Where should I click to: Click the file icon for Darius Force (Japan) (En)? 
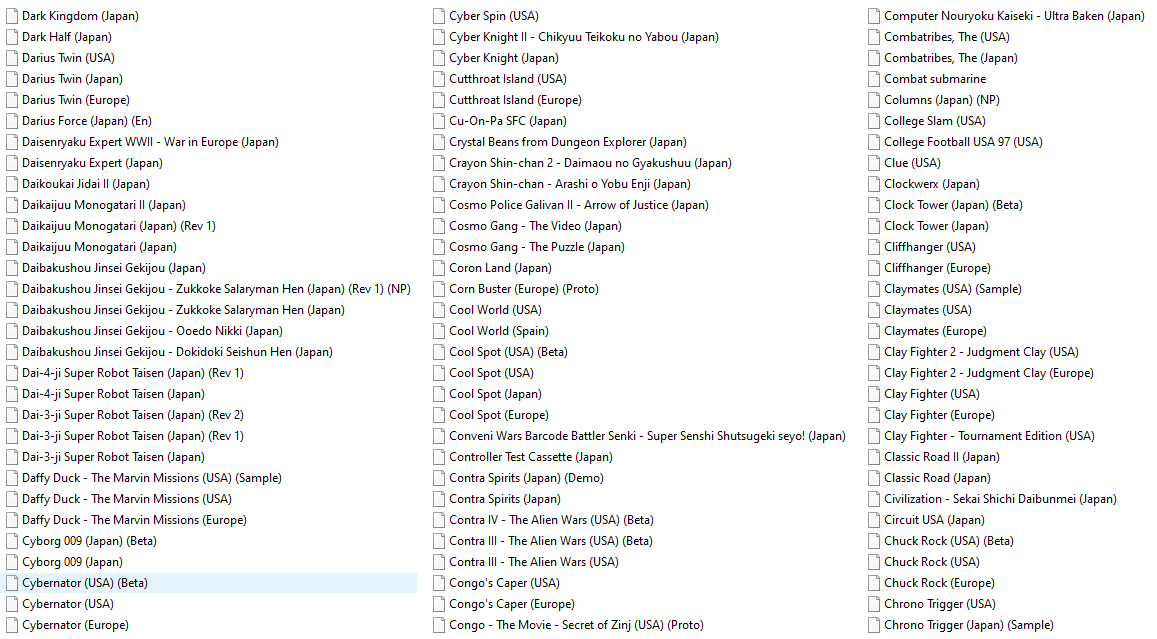(x=12, y=121)
